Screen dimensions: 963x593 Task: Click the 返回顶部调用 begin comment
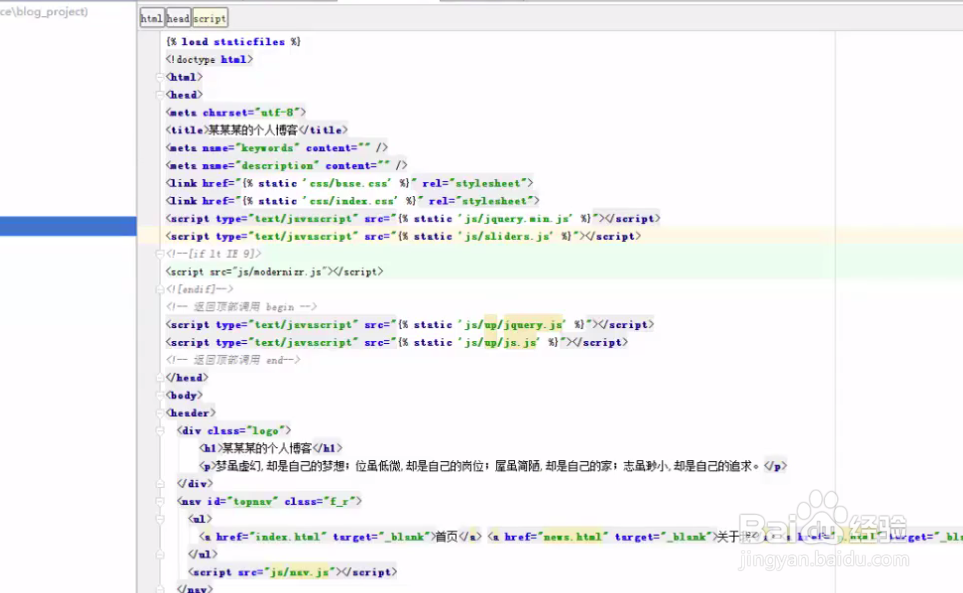[241, 307]
